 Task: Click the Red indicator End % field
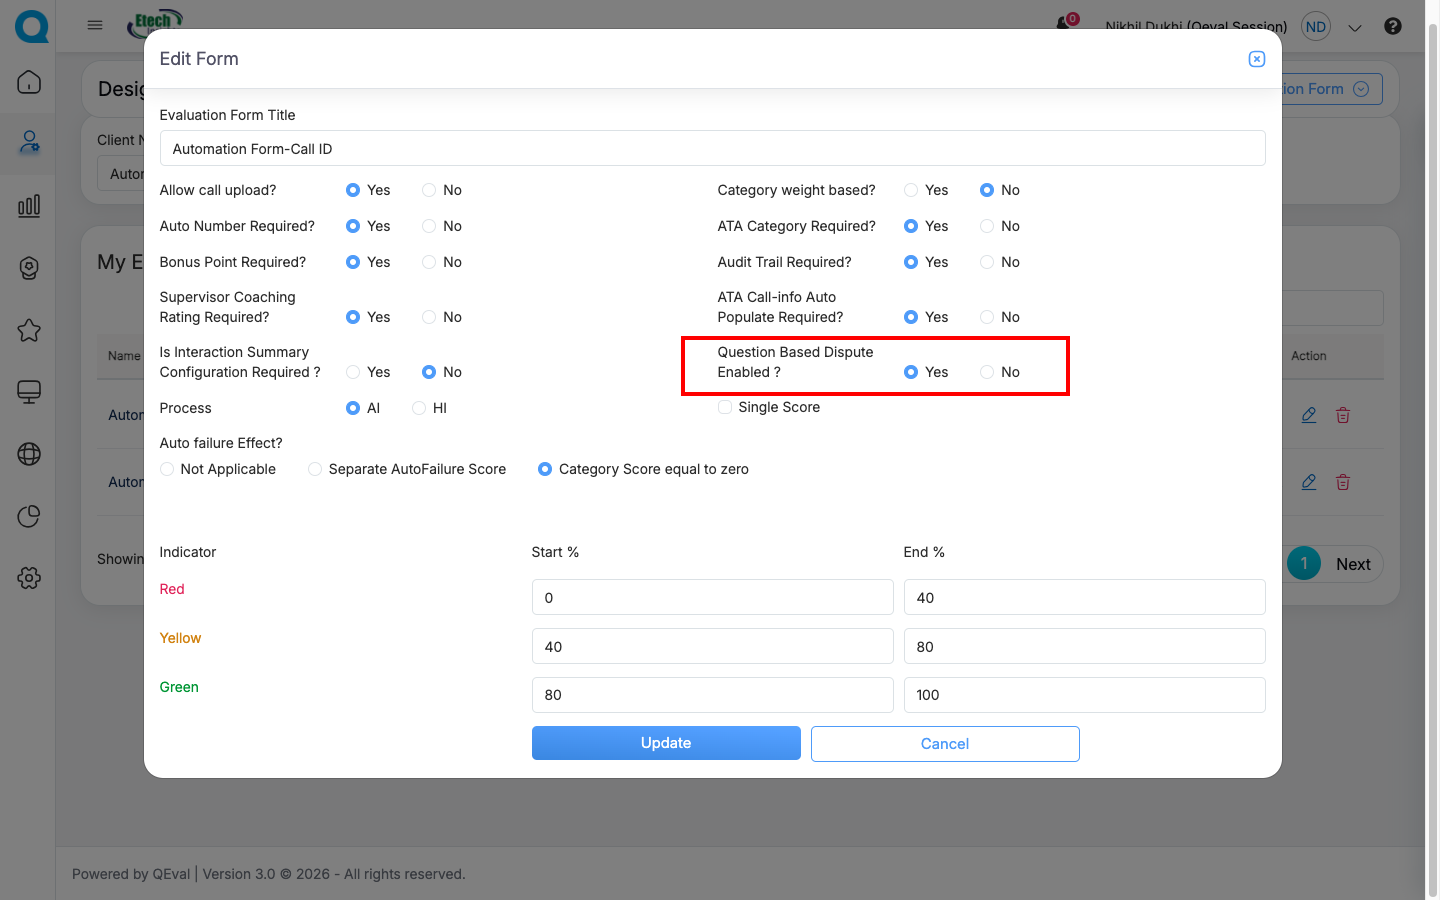(x=1084, y=598)
